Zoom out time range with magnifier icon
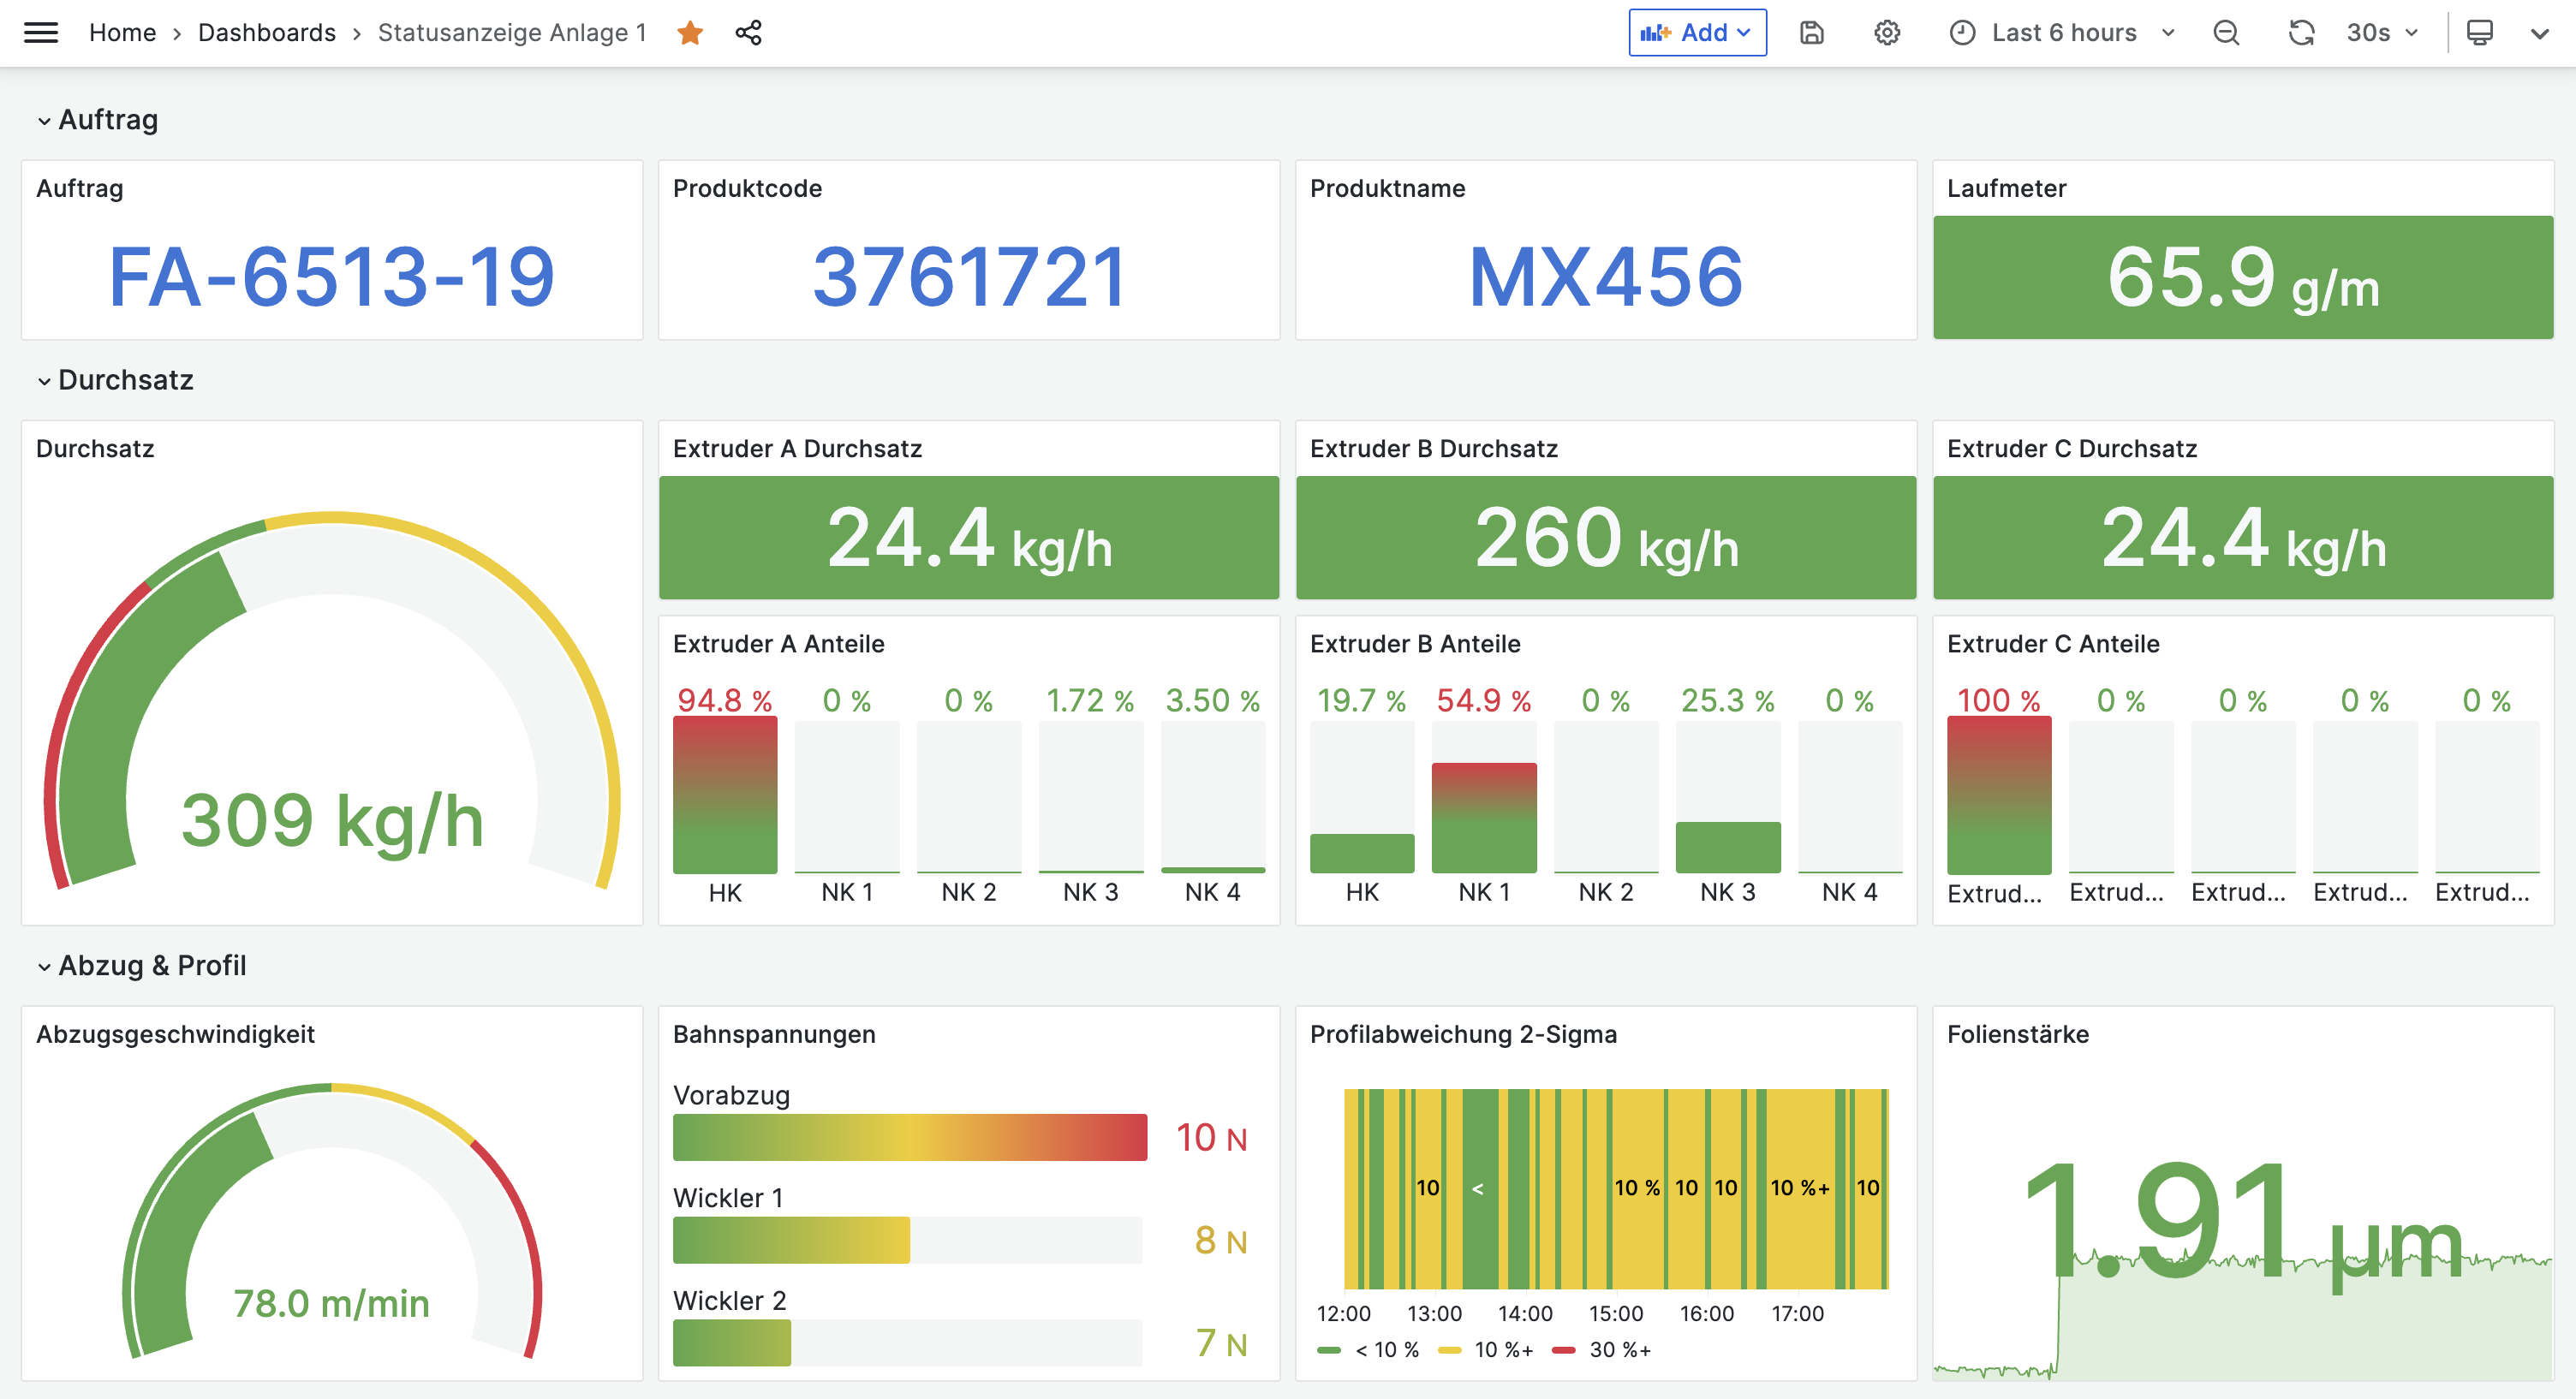 [2226, 33]
